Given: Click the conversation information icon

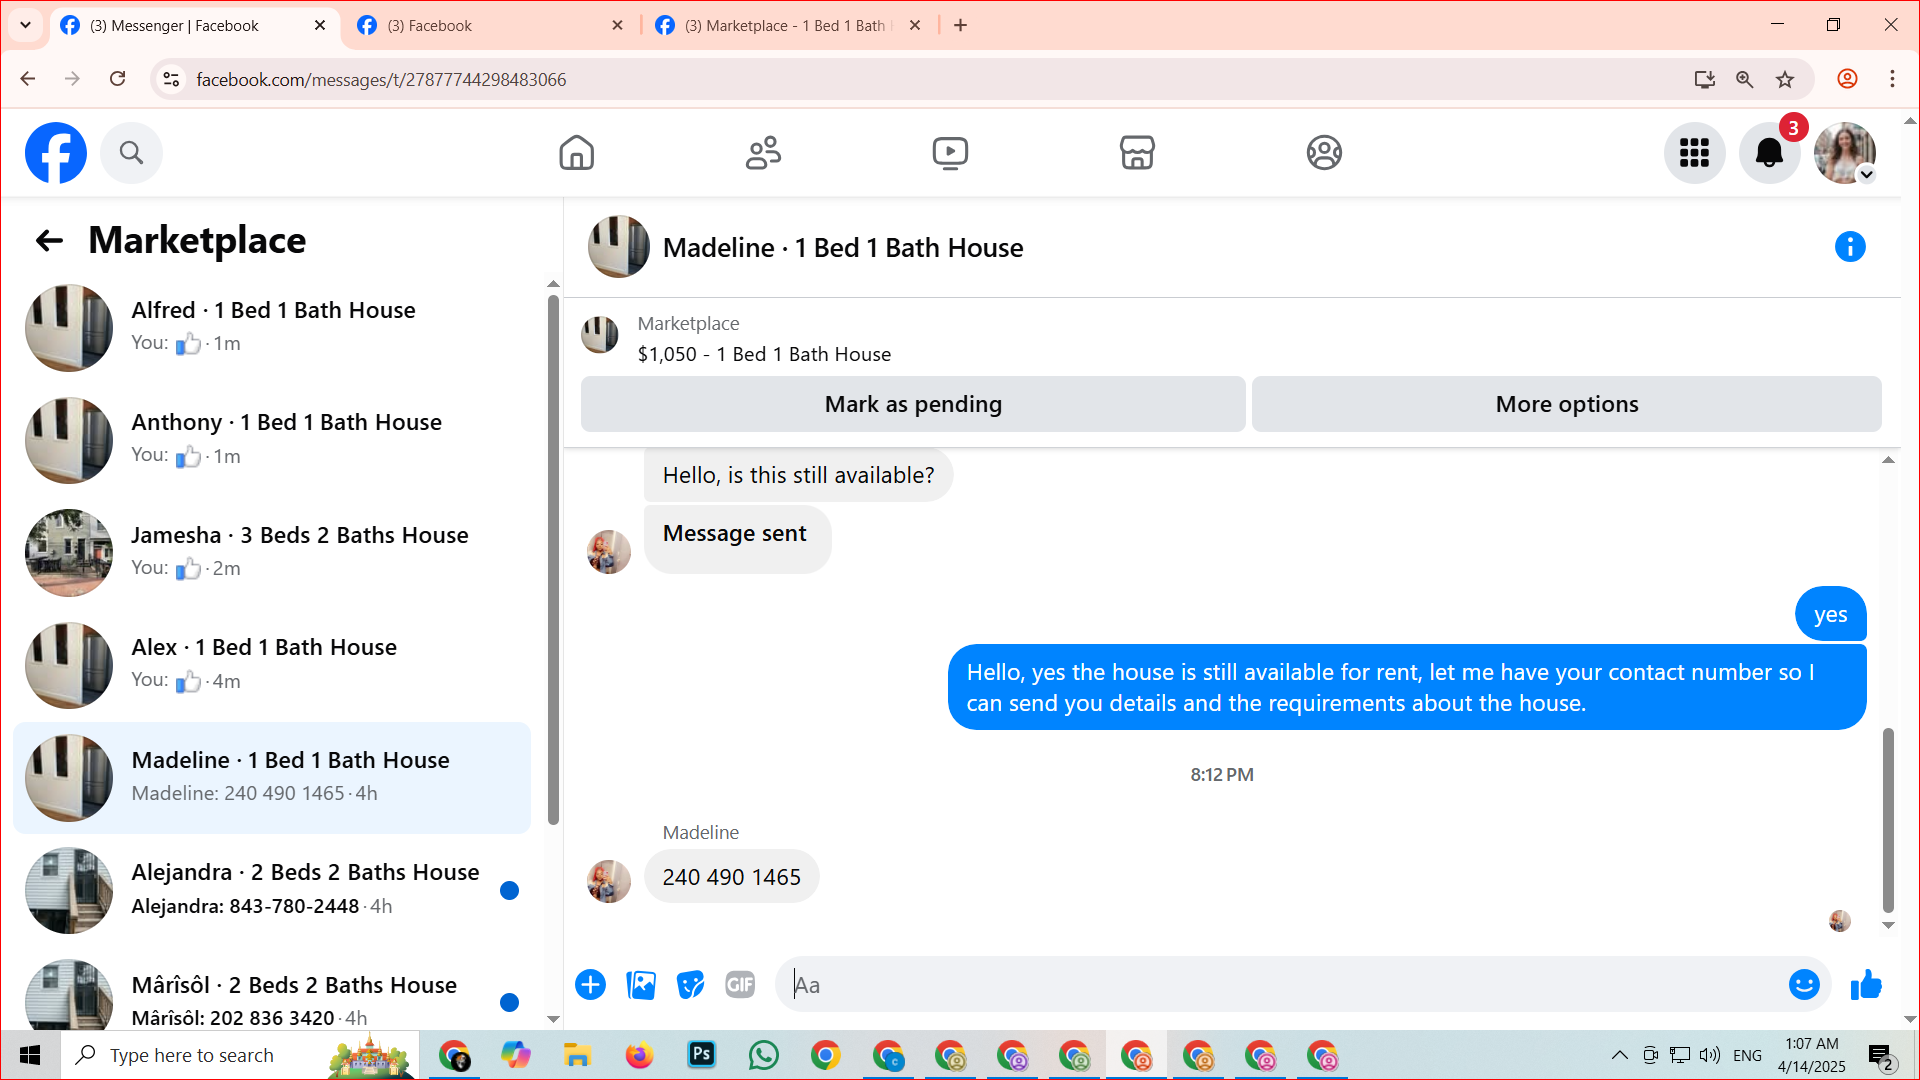Looking at the screenshot, I should pyautogui.click(x=1849, y=247).
